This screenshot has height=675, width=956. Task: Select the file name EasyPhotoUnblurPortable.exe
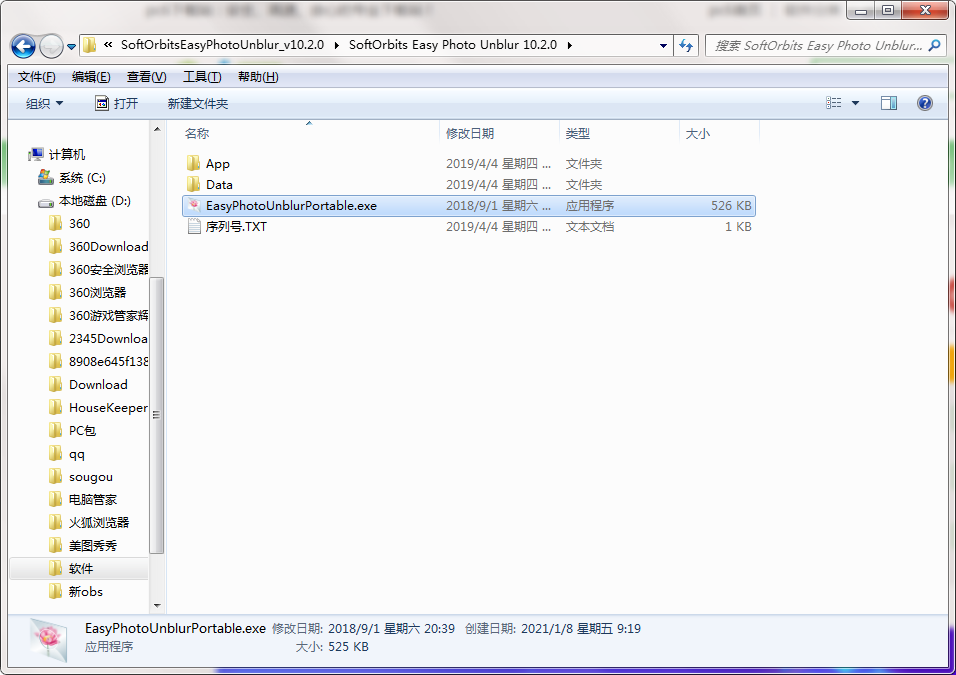[x=291, y=205]
